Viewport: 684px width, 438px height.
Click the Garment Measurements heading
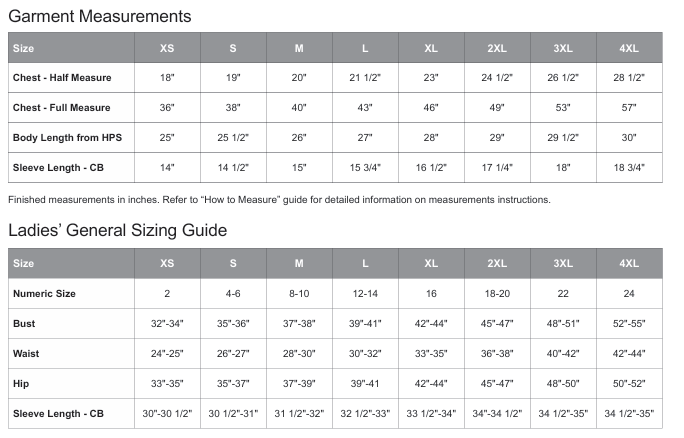(x=99, y=17)
